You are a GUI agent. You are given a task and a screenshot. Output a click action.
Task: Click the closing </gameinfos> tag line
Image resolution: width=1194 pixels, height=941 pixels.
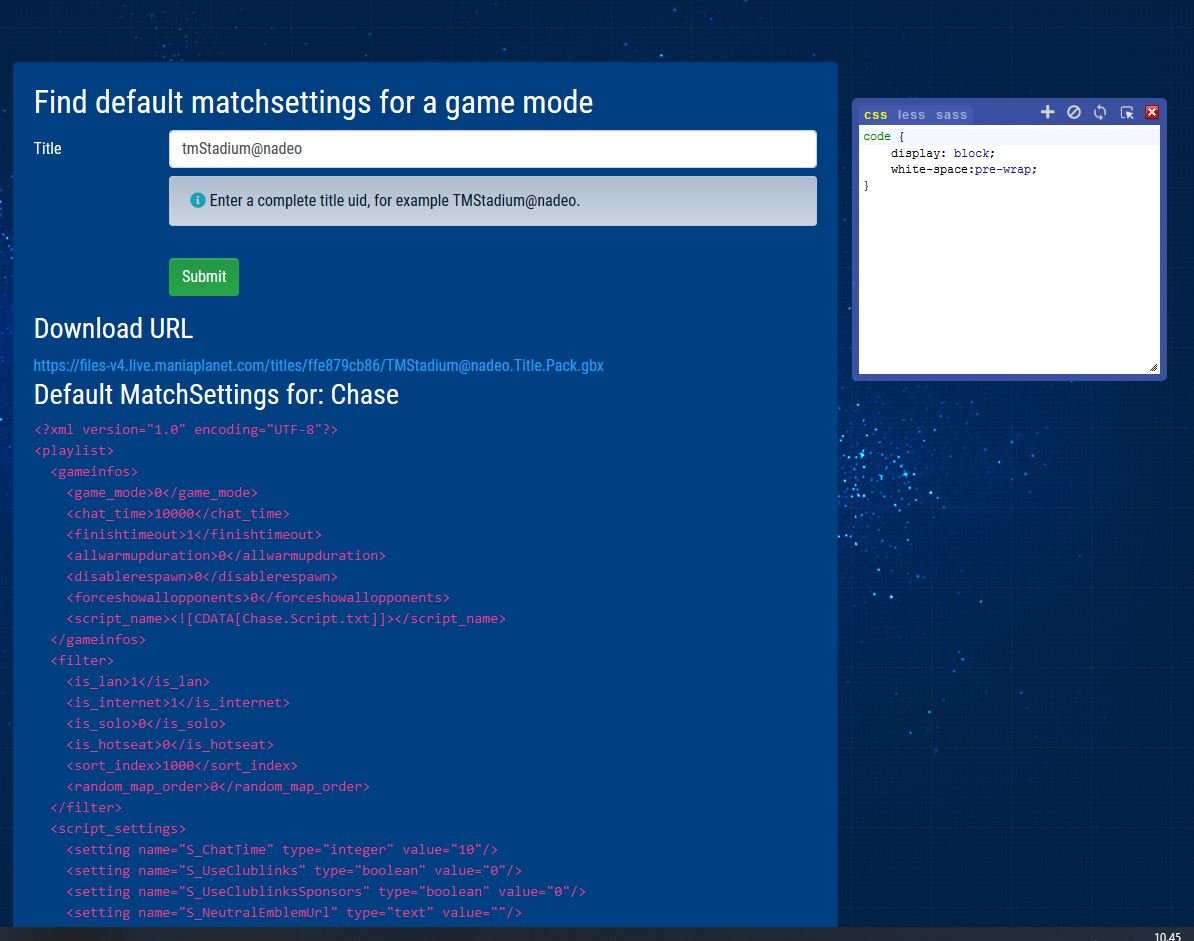click(x=98, y=640)
